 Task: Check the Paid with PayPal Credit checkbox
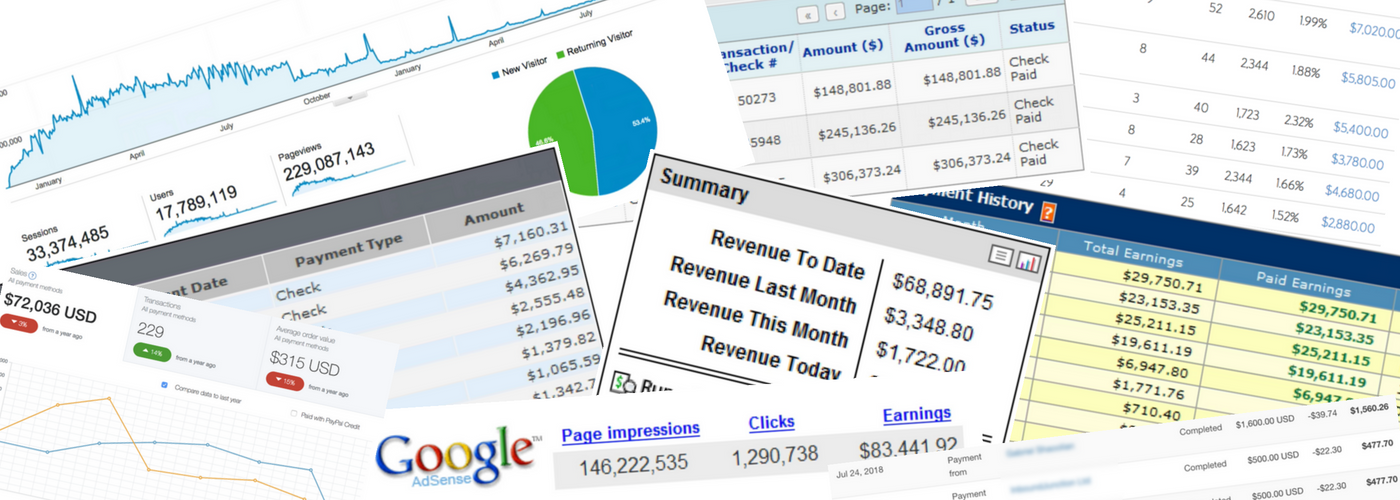[294, 413]
